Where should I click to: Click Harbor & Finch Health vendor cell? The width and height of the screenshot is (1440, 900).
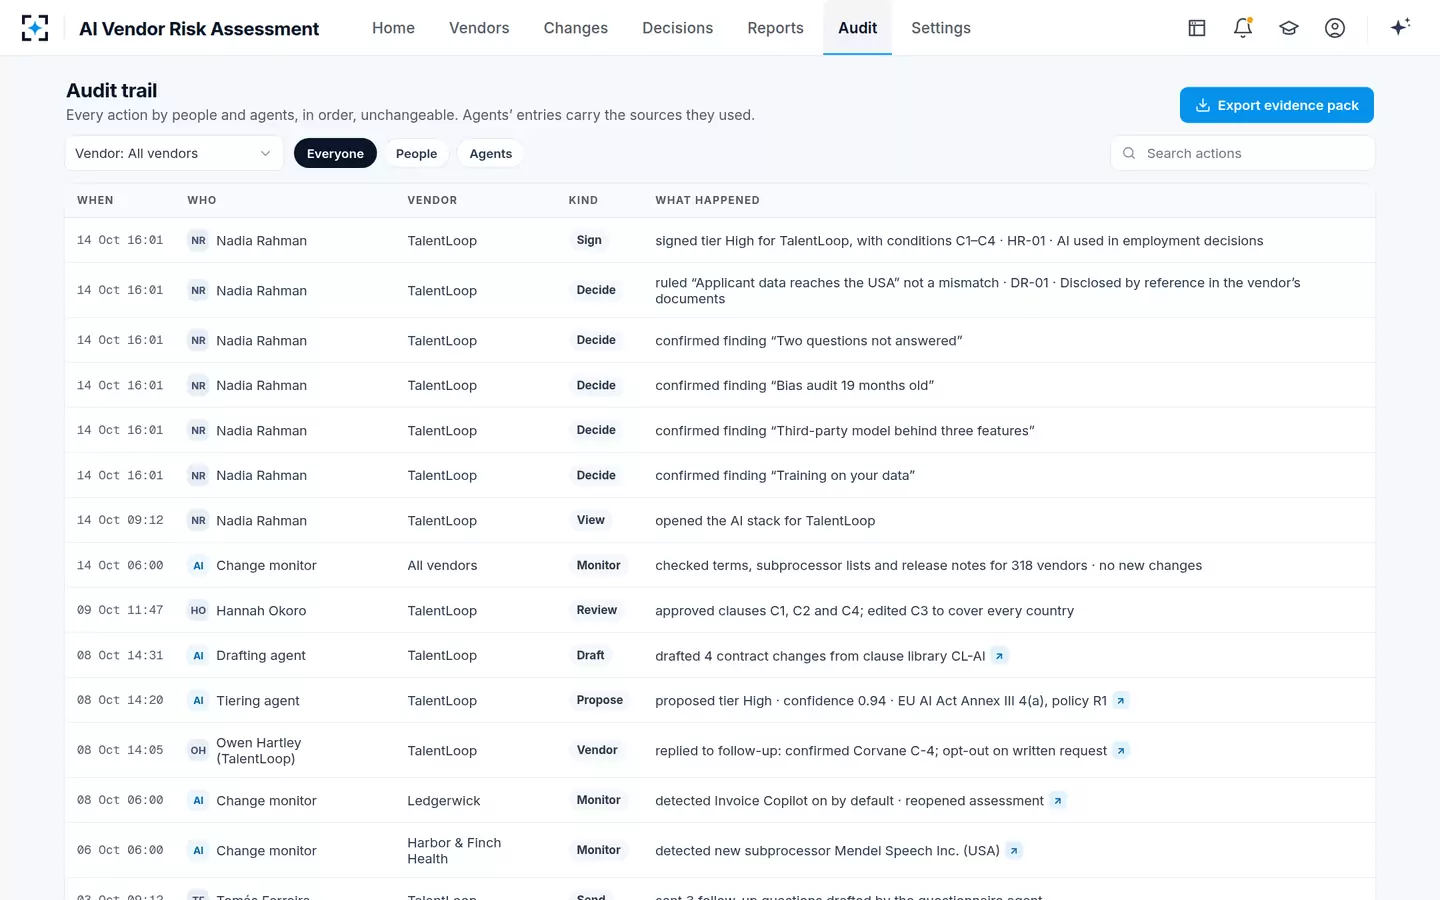454,851
